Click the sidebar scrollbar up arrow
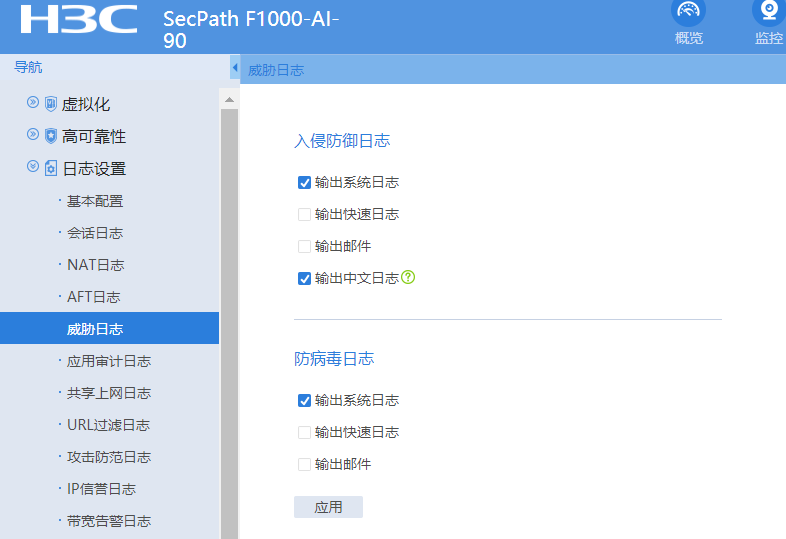The height and width of the screenshot is (539, 786). [229, 100]
